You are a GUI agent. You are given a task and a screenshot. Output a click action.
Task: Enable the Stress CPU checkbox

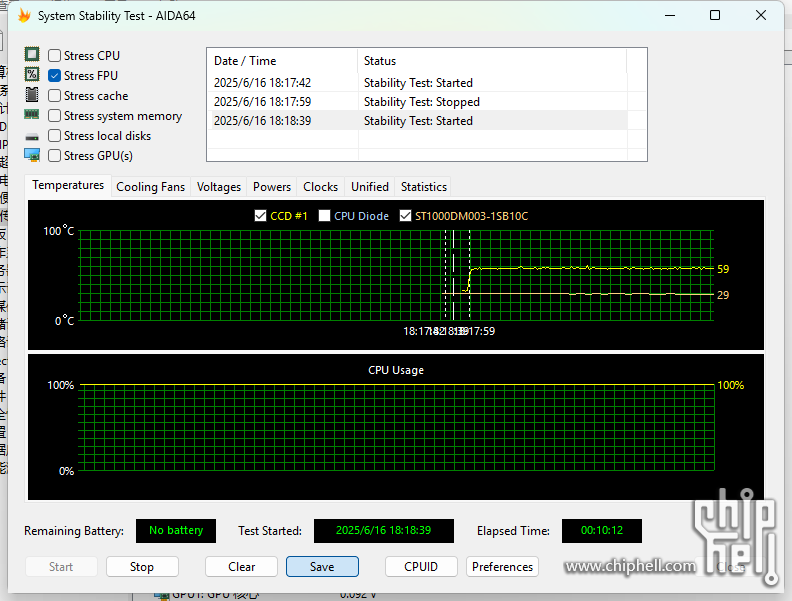coord(55,56)
